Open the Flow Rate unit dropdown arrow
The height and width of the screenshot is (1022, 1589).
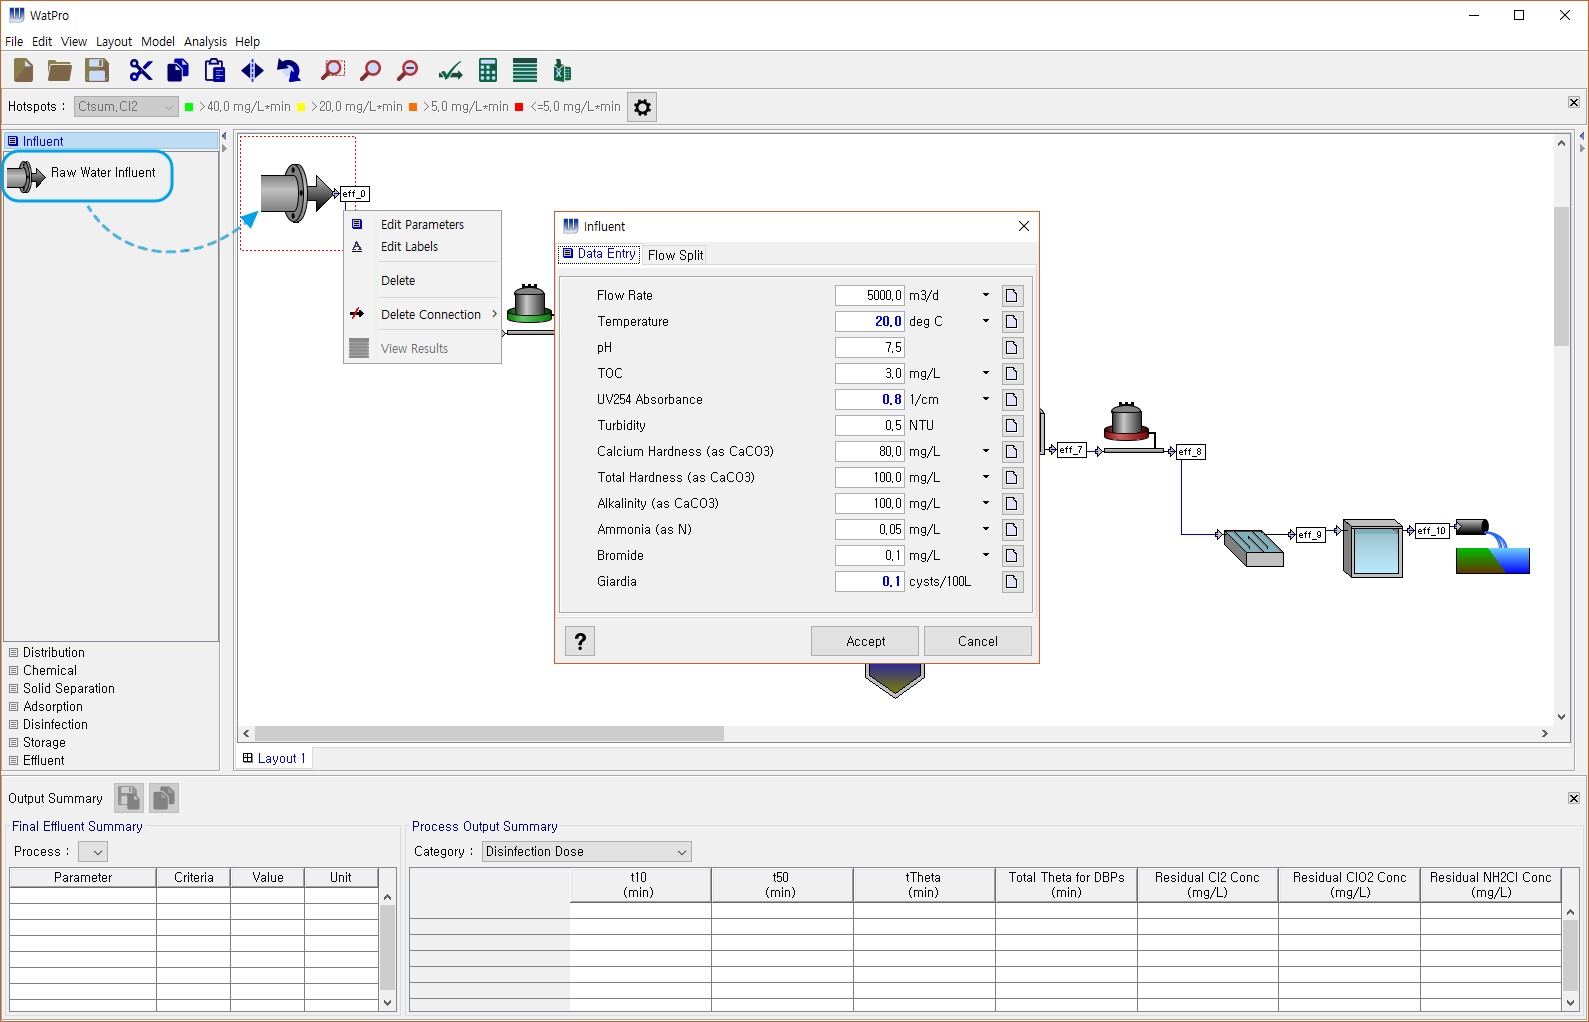(x=985, y=296)
